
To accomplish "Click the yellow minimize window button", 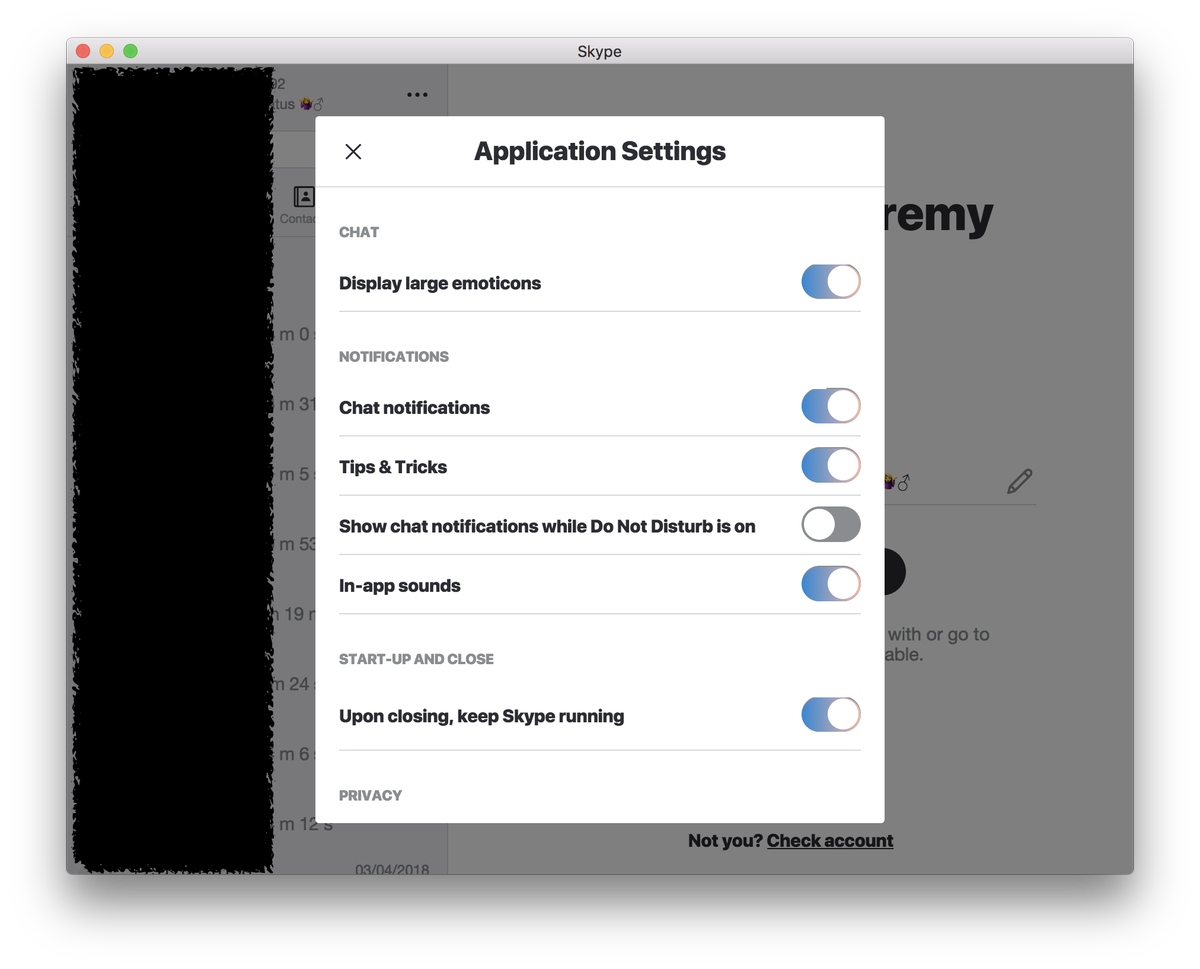I will pyautogui.click(x=107, y=51).
